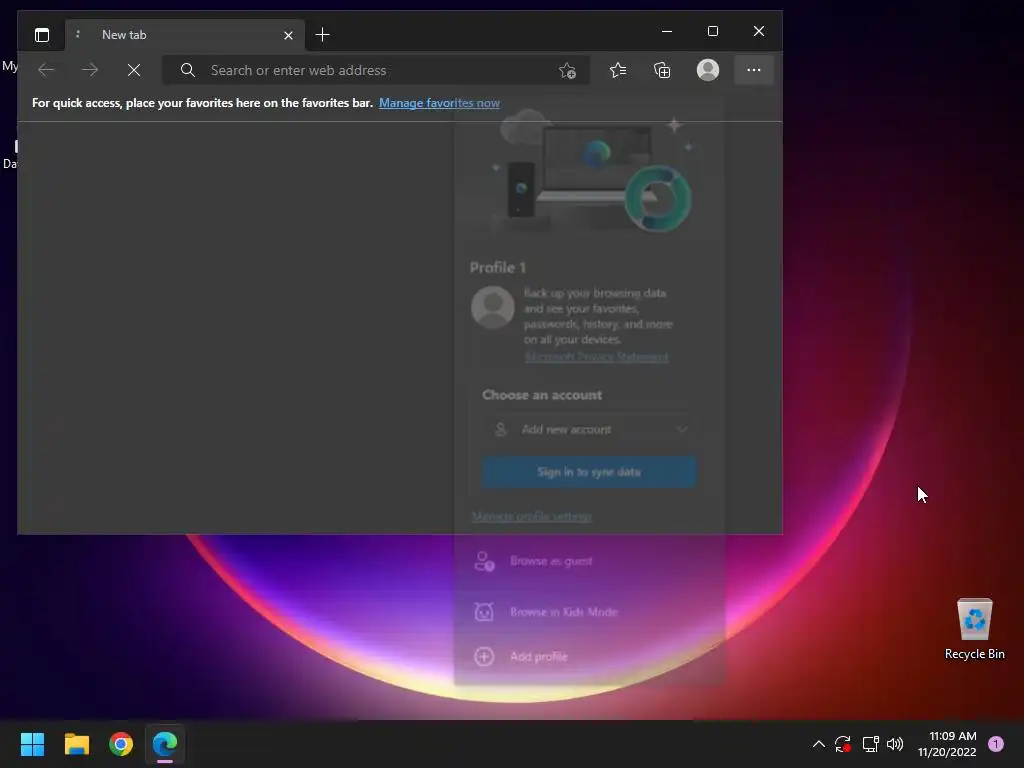Stop loading the page
Viewport: 1024px width, 768px height.
(134, 70)
